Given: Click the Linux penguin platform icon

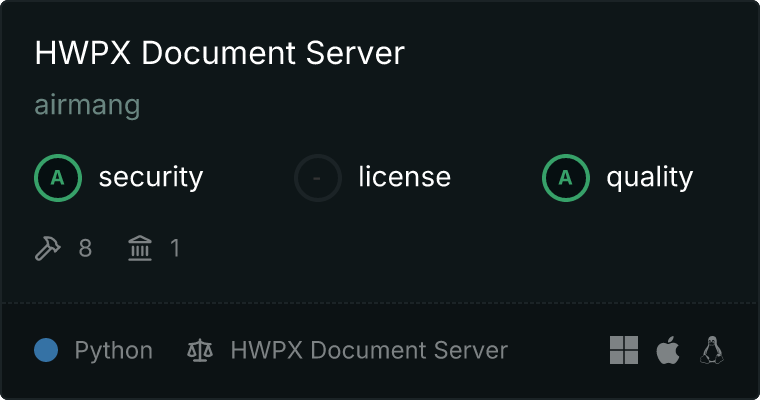Looking at the screenshot, I should (x=712, y=350).
